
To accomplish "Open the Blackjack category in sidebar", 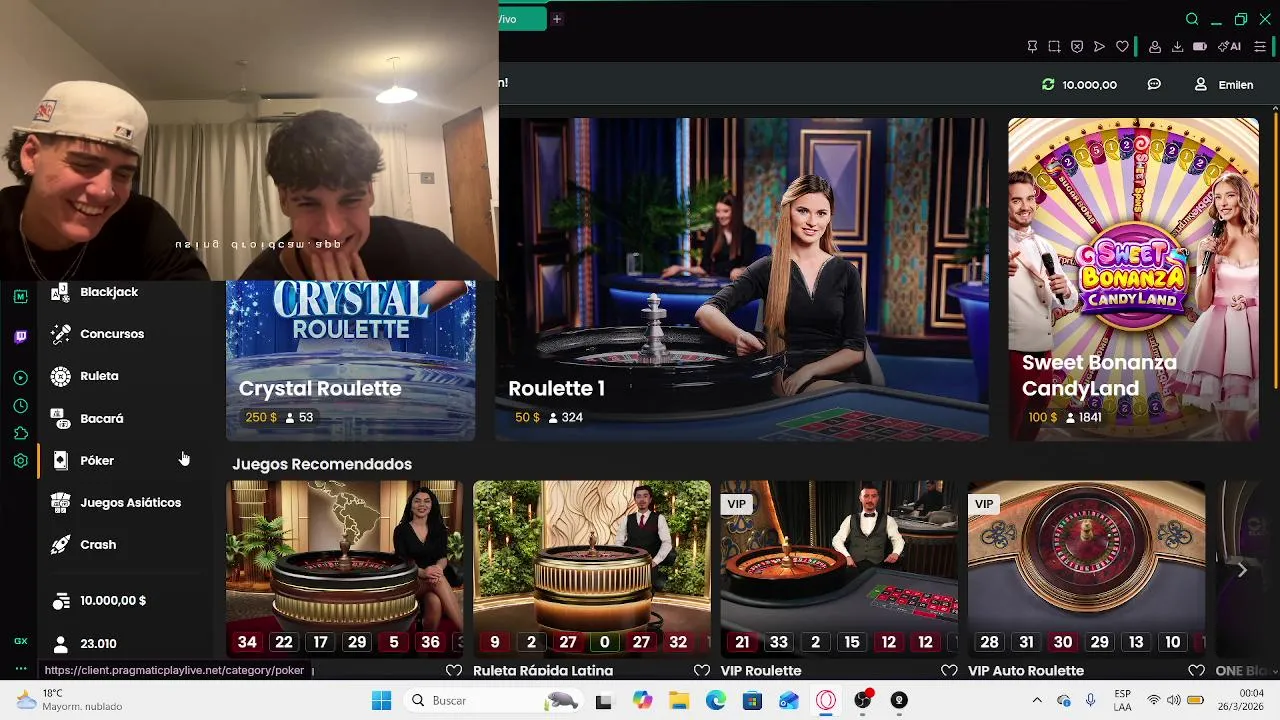I will coord(109,292).
